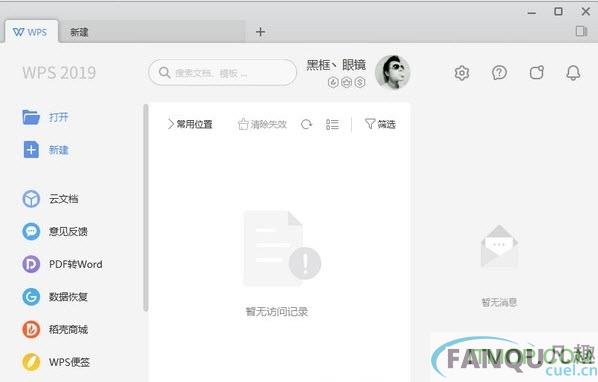The height and width of the screenshot is (382, 598).
Task: Toggle the sidebar panel icon below the close button
Action: coord(581,31)
